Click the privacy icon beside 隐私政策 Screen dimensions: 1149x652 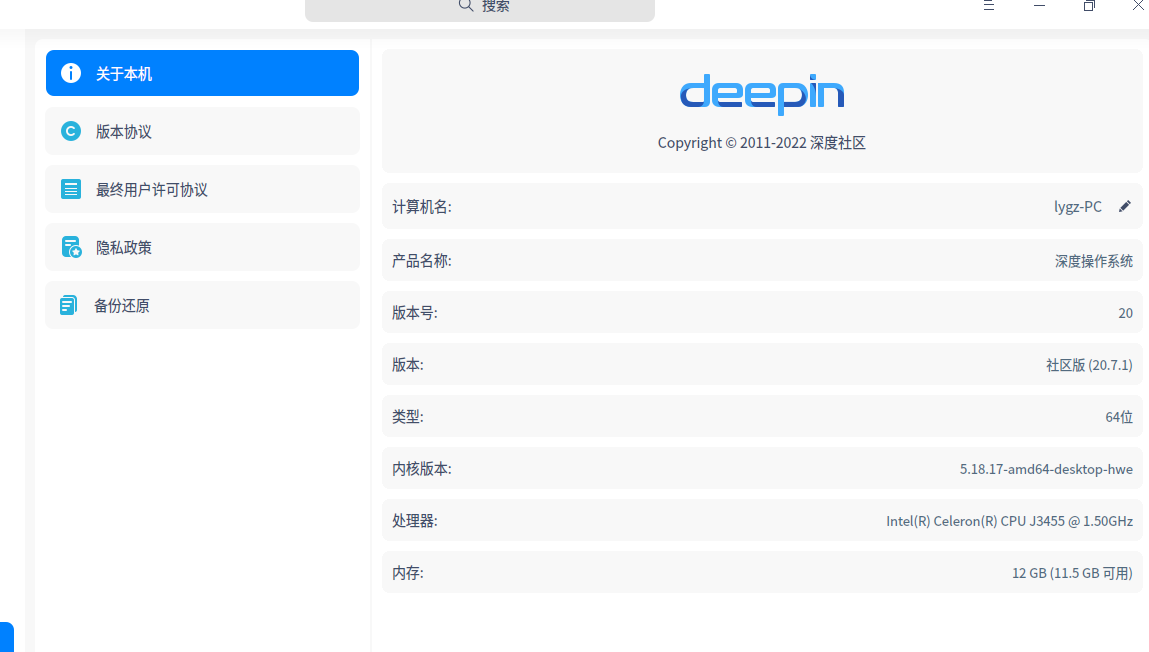pos(71,248)
